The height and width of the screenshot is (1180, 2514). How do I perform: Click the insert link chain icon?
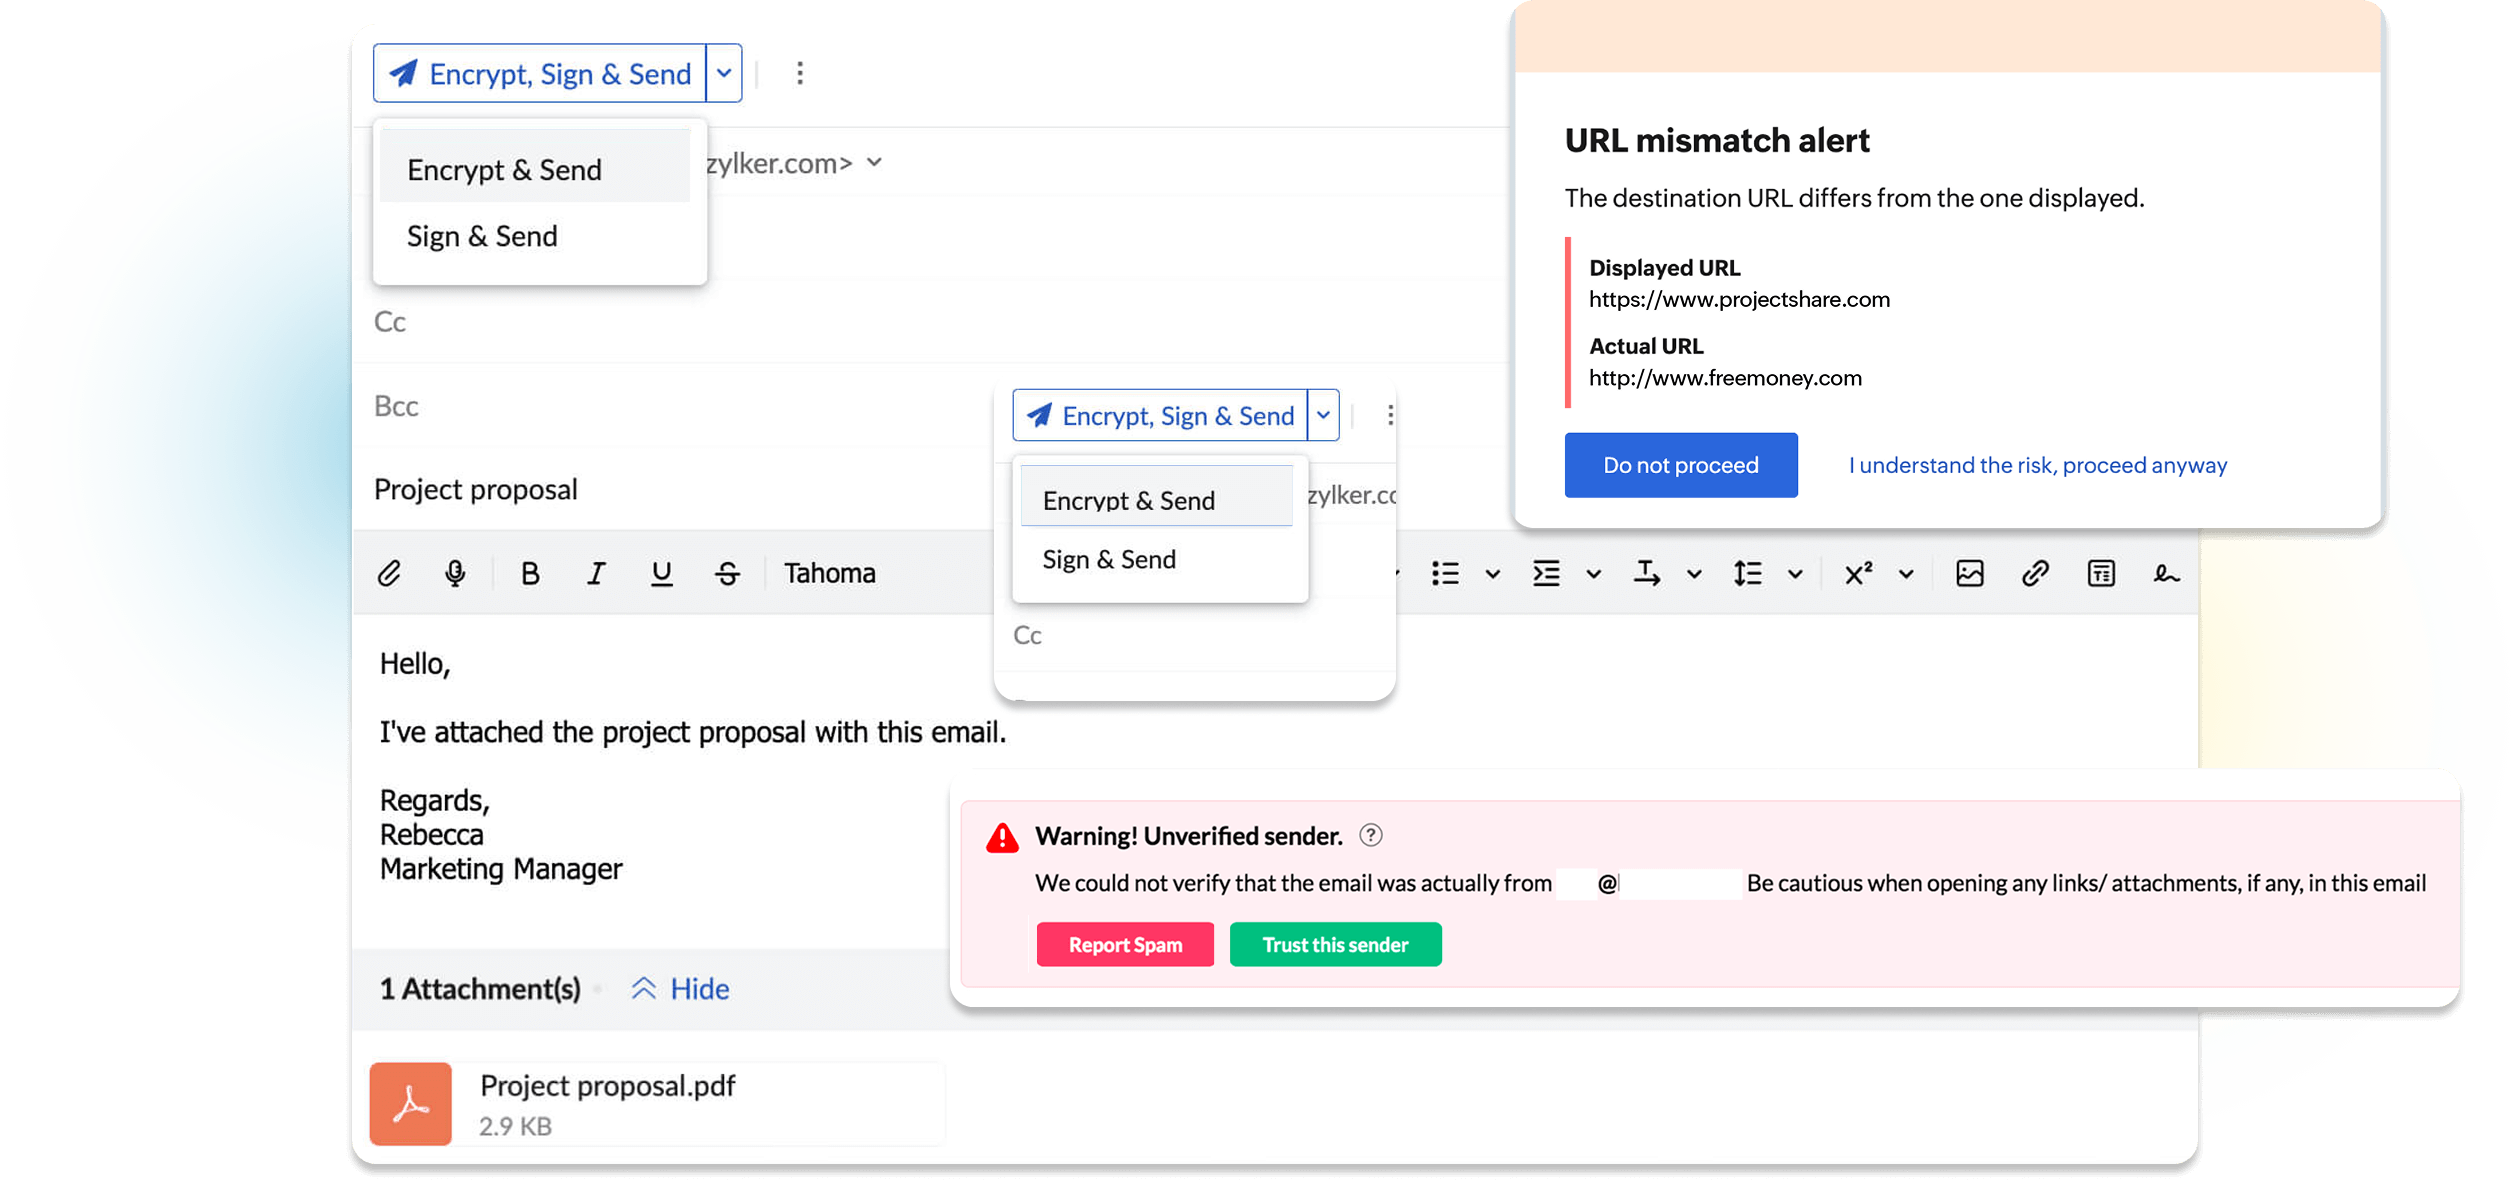(x=2035, y=573)
